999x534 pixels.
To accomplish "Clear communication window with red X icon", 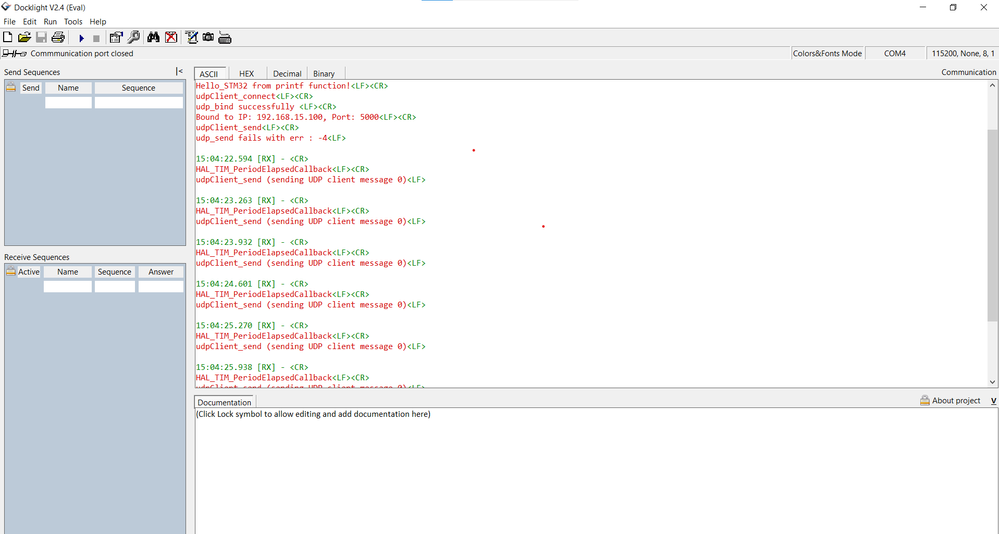I will [x=171, y=38].
